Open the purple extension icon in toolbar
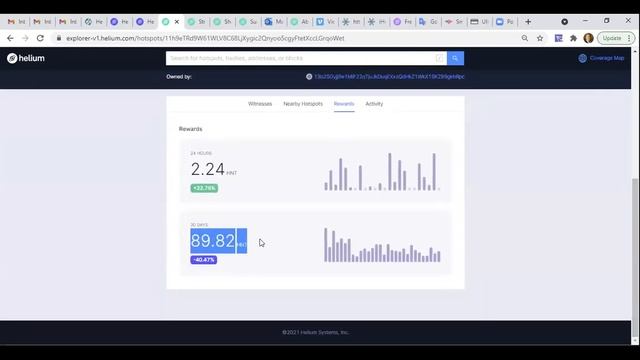This screenshot has width=640, height=360. [558, 38]
